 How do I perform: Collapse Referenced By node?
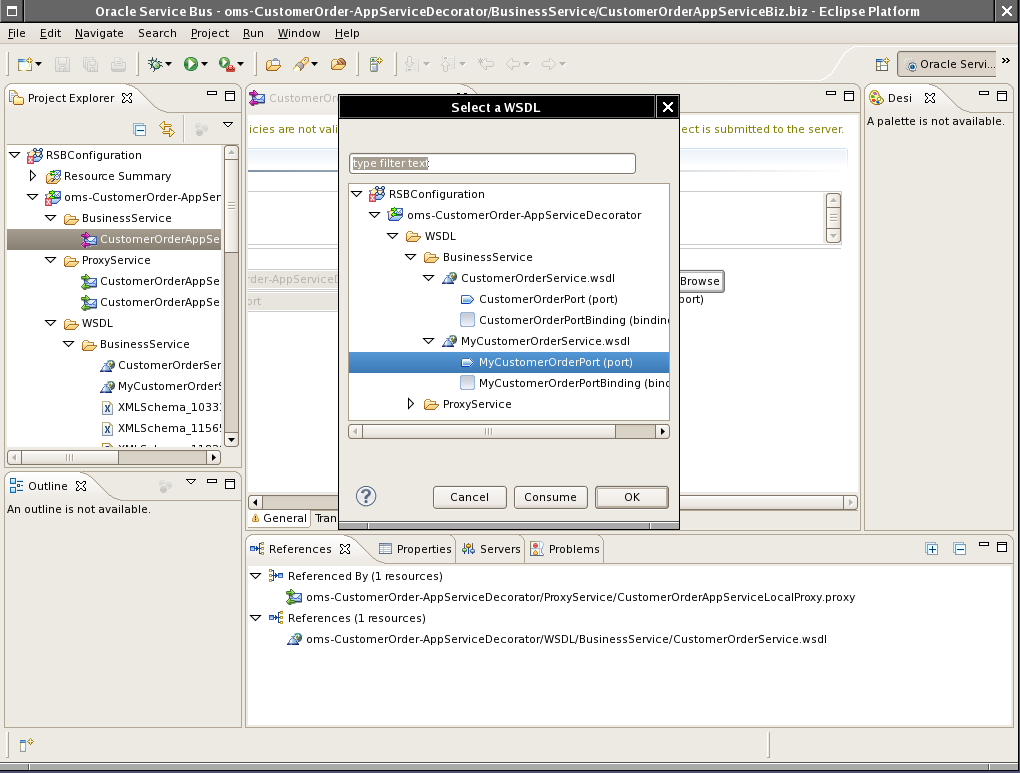(x=256, y=576)
